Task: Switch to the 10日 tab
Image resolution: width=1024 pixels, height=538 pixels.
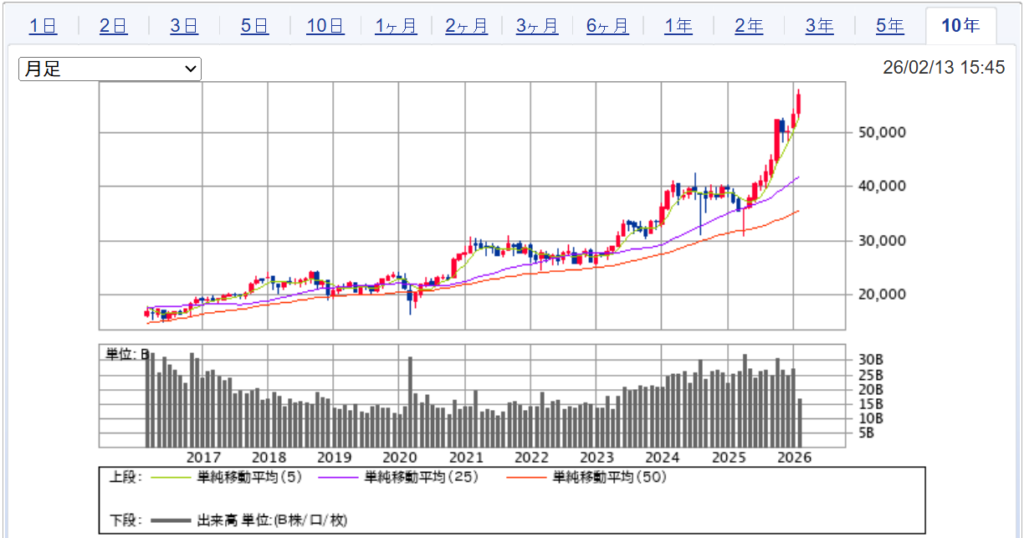Action: coord(325,26)
